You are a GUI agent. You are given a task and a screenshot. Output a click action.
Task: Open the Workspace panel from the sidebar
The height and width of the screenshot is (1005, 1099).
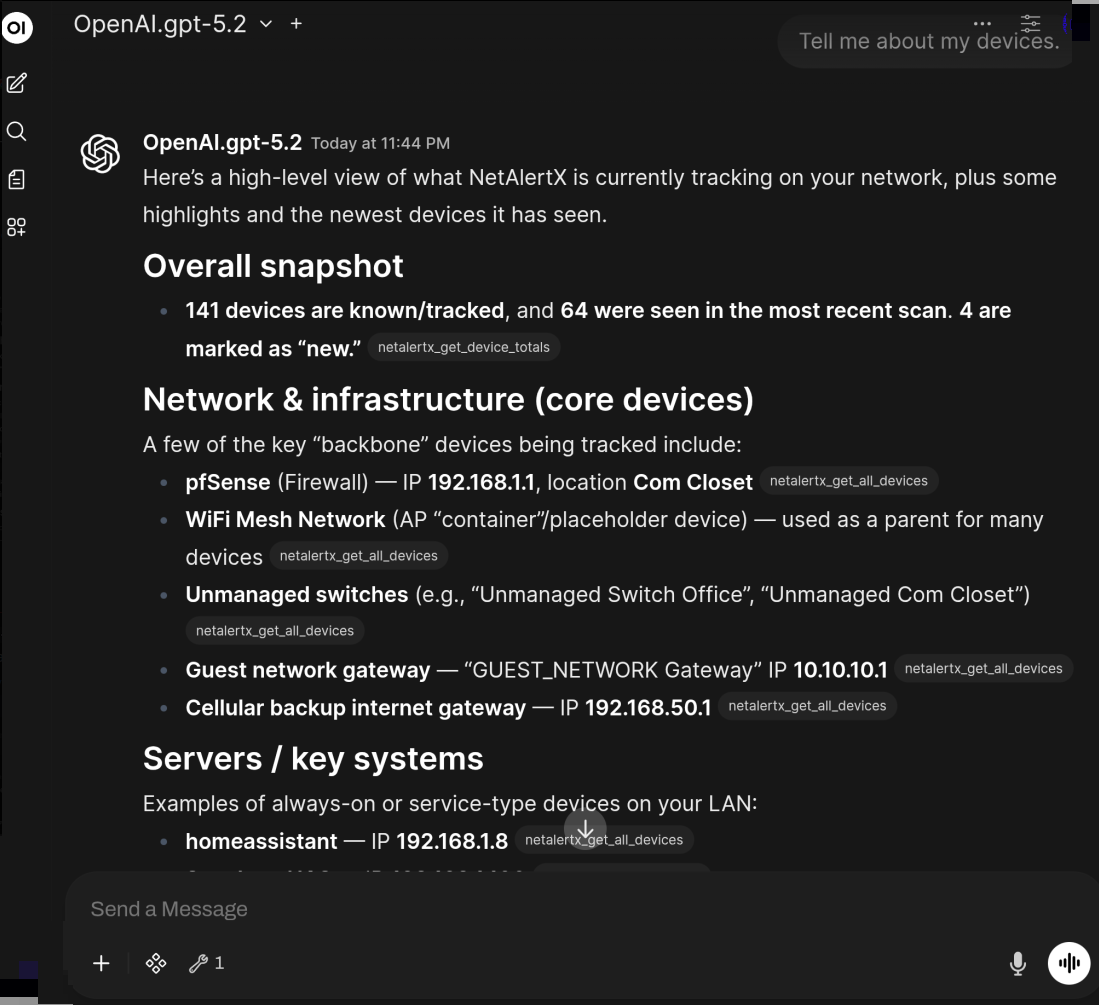point(16,227)
